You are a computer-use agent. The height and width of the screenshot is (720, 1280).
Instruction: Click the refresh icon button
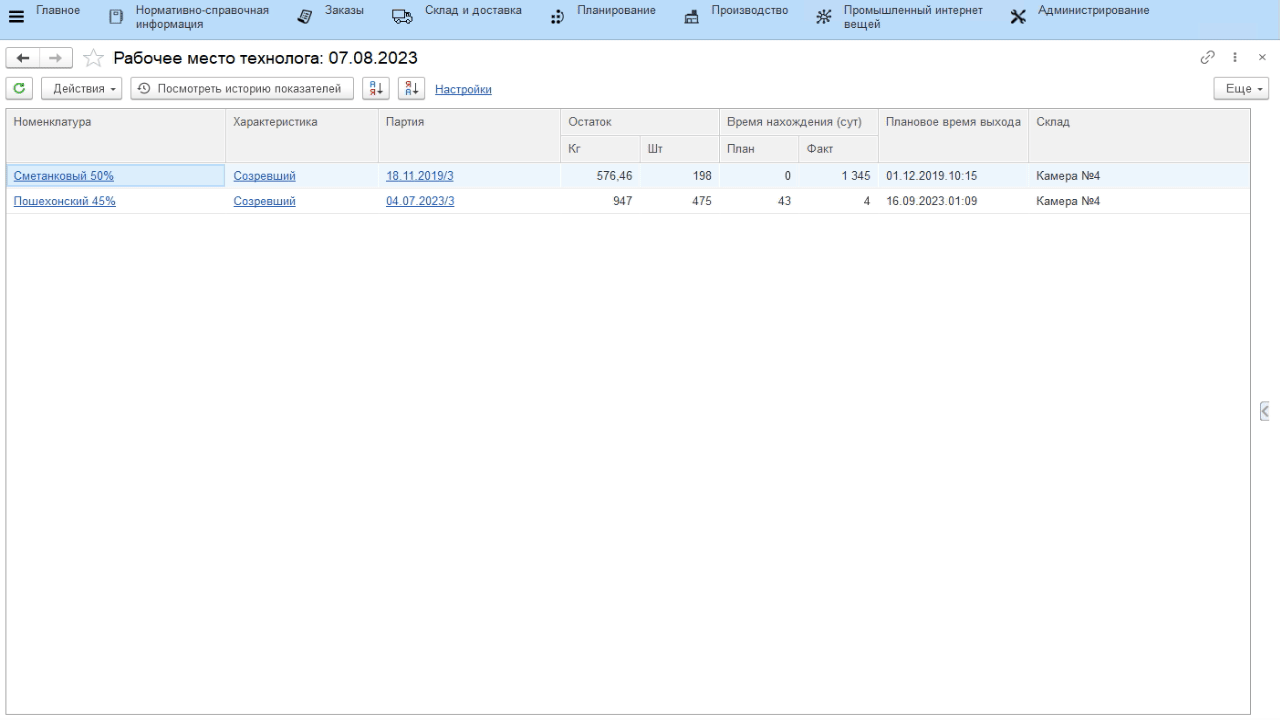point(19,89)
